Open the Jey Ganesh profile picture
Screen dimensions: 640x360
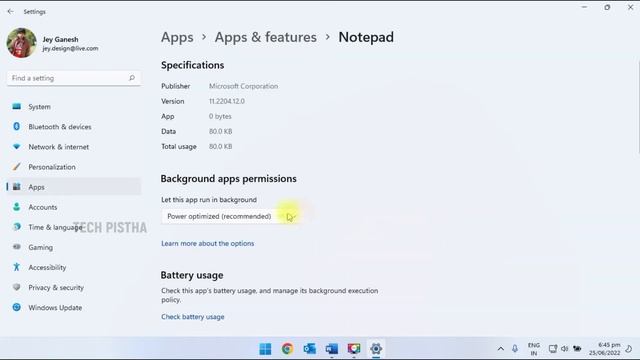(22, 43)
